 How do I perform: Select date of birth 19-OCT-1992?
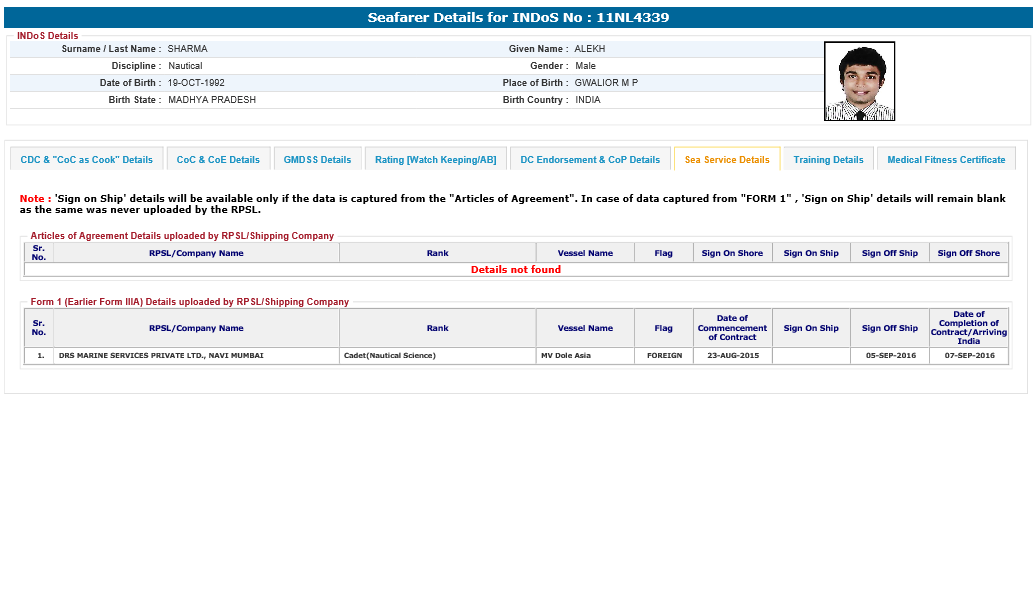point(196,83)
